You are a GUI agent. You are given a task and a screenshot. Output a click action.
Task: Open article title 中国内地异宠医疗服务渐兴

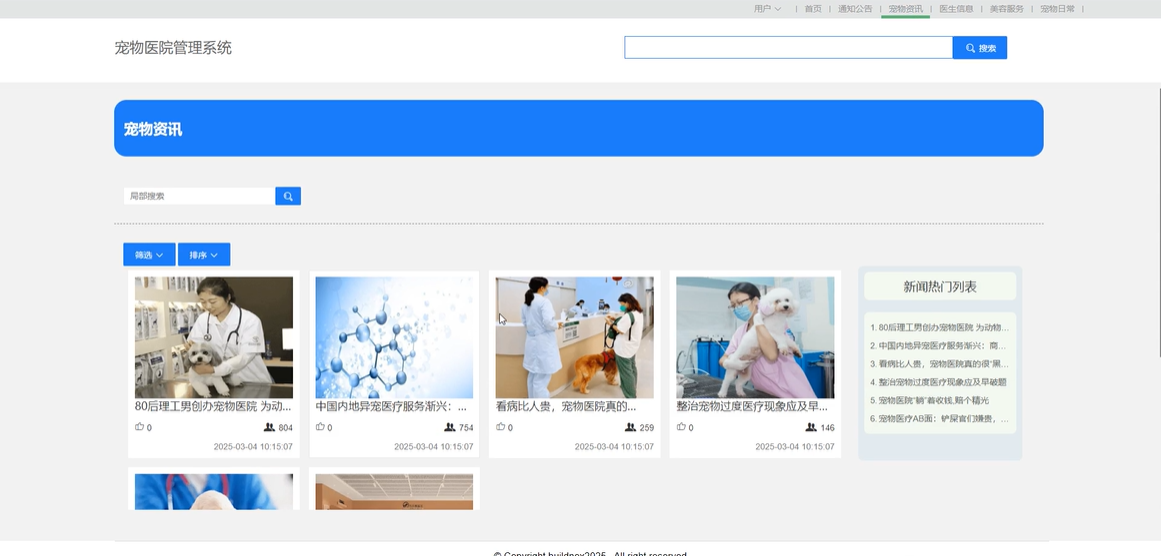pyautogui.click(x=391, y=406)
